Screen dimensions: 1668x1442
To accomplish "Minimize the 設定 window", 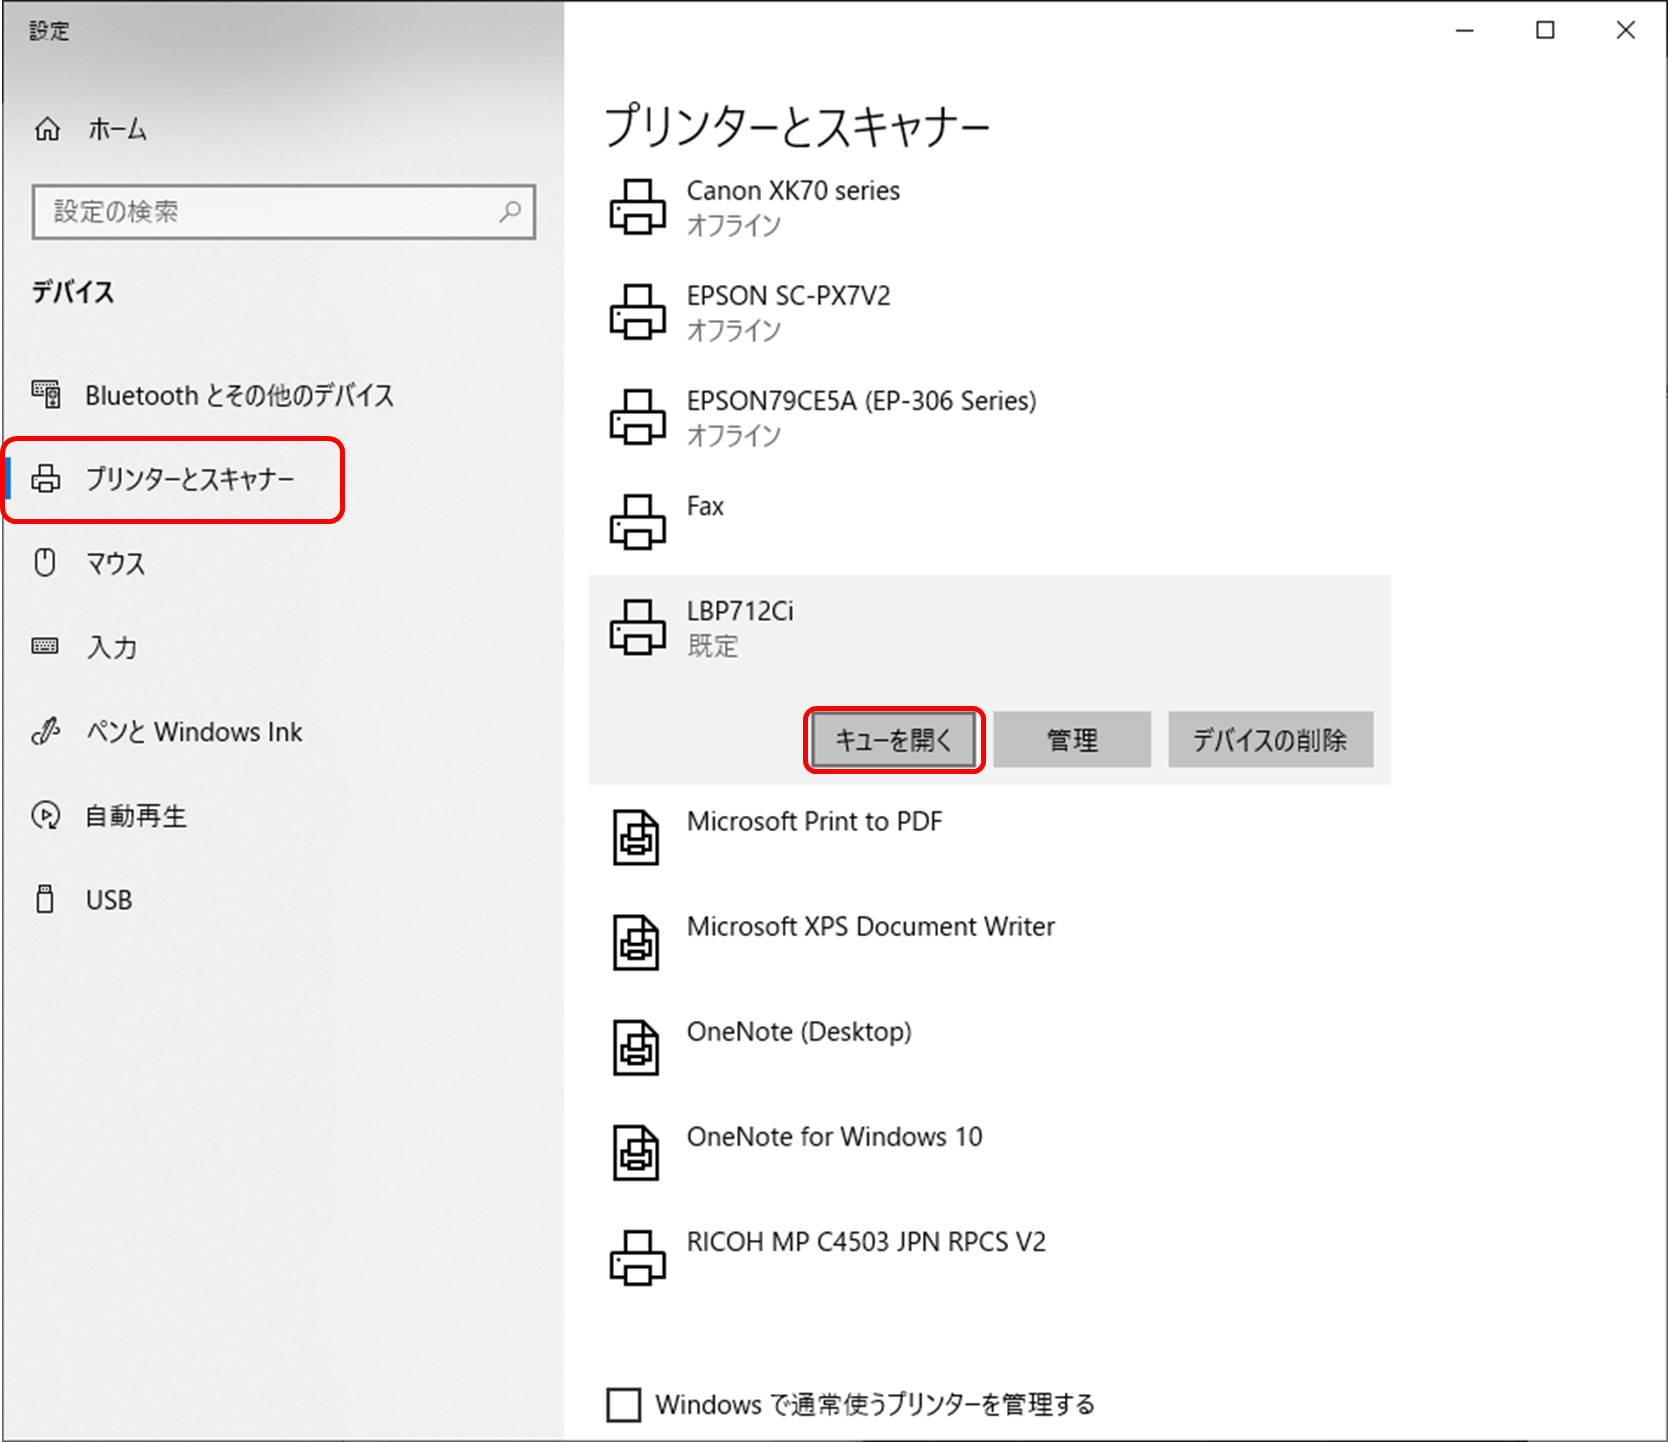I will tap(1465, 30).
